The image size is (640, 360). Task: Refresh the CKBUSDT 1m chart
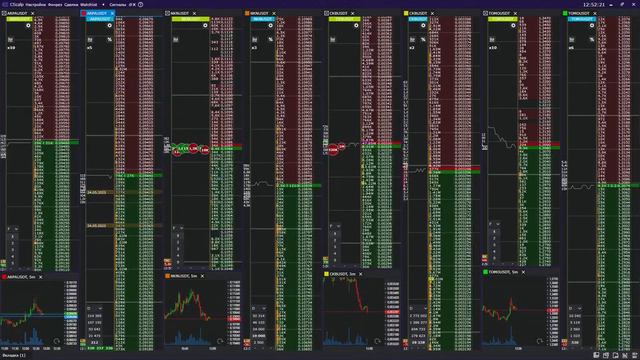377,341
